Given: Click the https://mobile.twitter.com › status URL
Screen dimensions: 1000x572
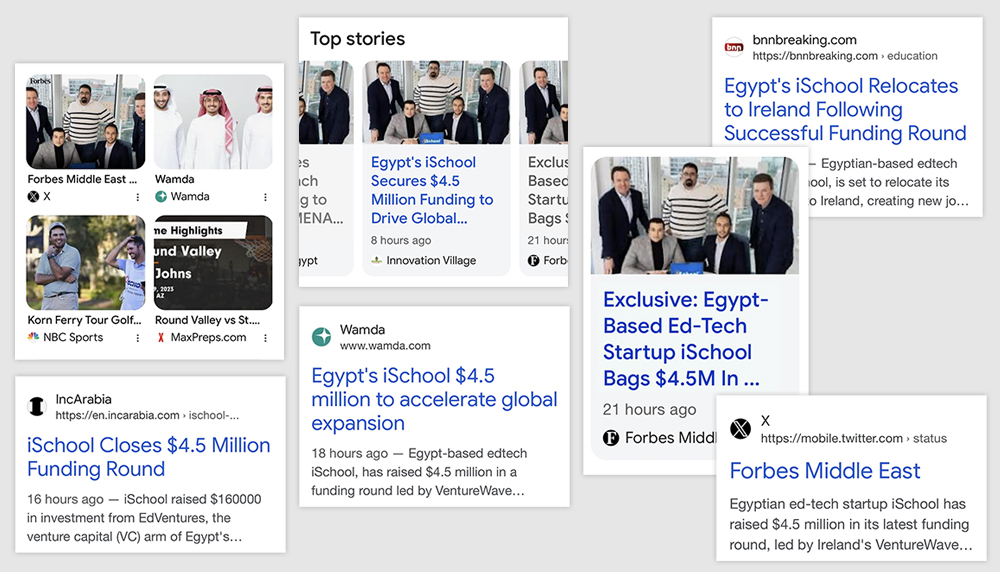Looking at the screenshot, I should pyautogui.click(x=853, y=439).
